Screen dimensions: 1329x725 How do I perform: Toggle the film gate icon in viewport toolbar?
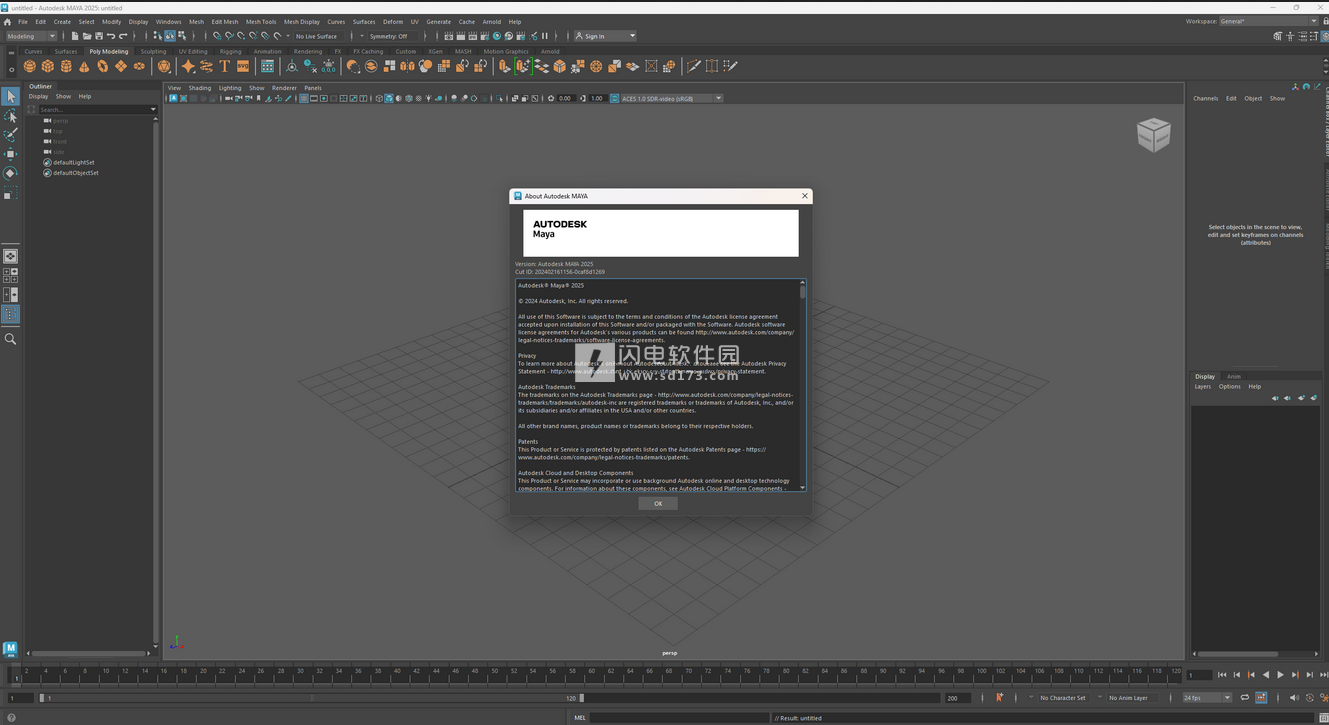pos(314,98)
